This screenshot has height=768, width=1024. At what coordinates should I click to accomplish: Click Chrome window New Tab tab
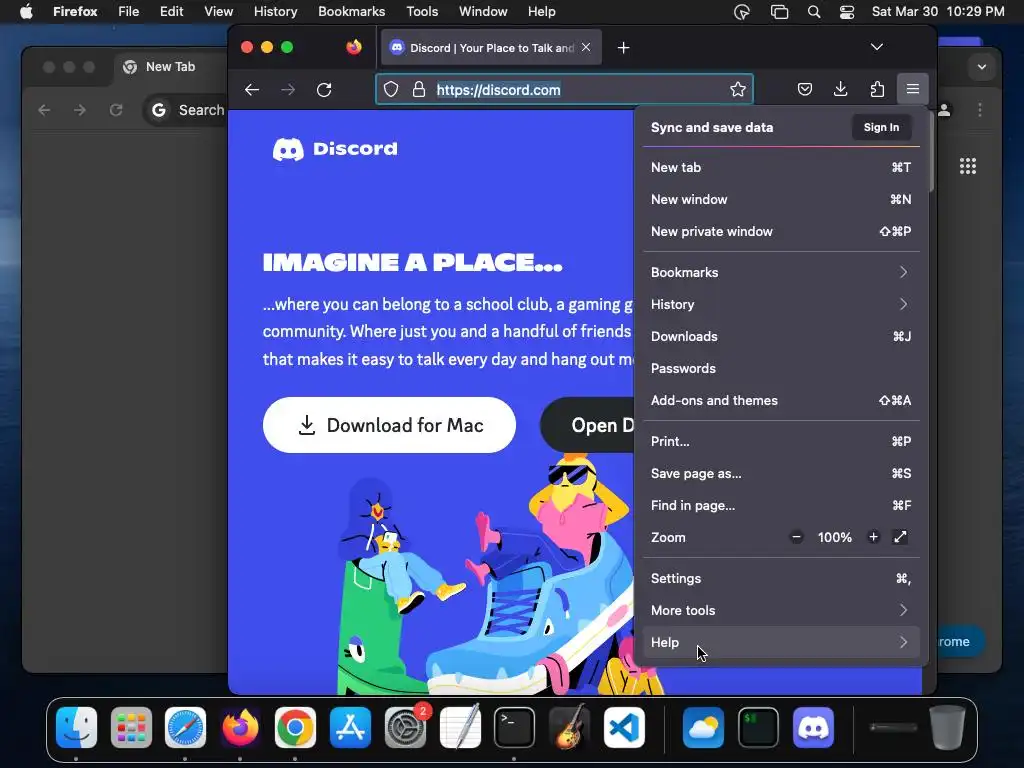click(x=168, y=67)
